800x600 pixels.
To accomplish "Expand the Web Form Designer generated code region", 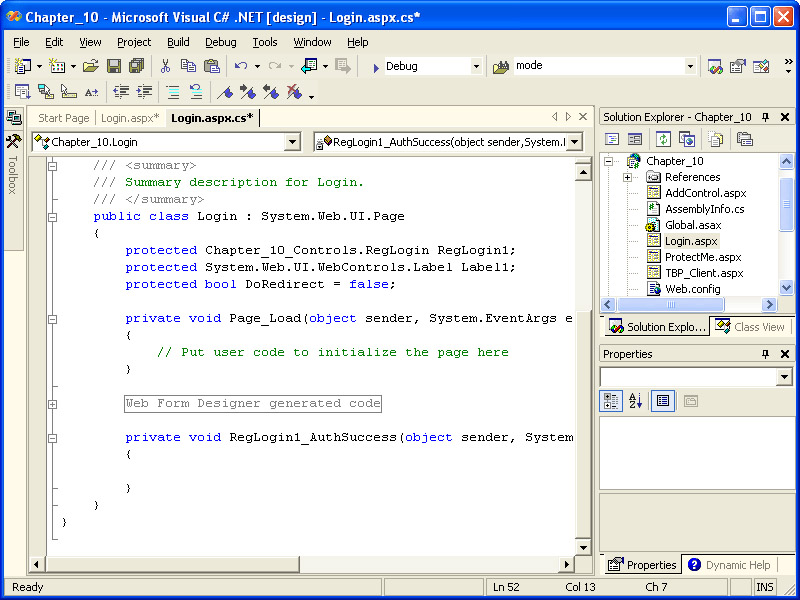I will click(52, 404).
